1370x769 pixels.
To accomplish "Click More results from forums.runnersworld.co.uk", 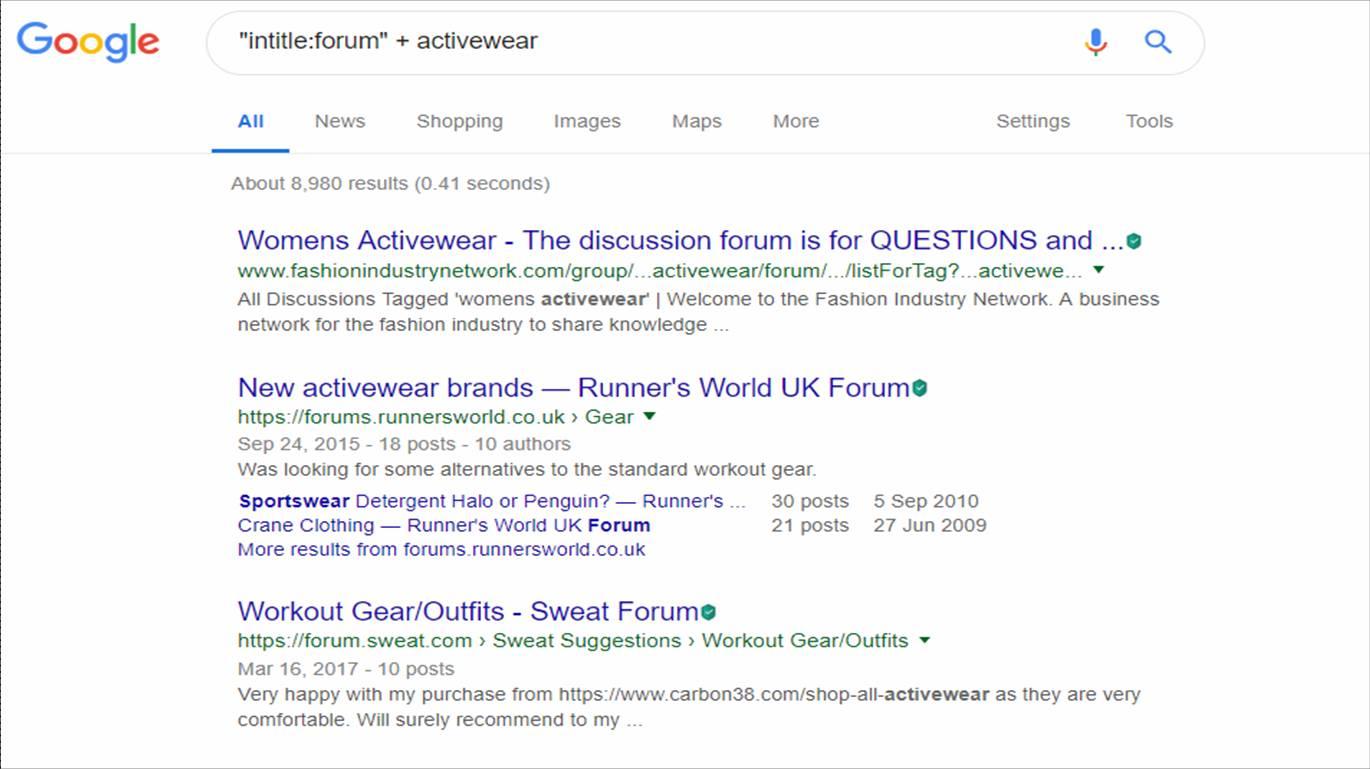I will pos(442,549).
